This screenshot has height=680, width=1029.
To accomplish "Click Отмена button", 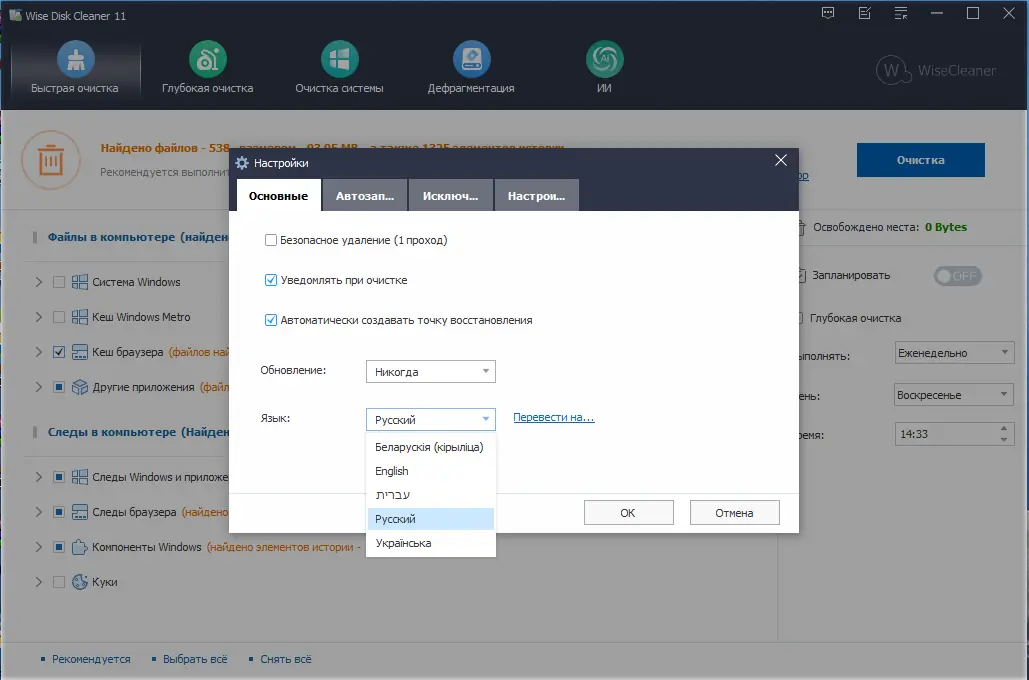I will 734,513.
